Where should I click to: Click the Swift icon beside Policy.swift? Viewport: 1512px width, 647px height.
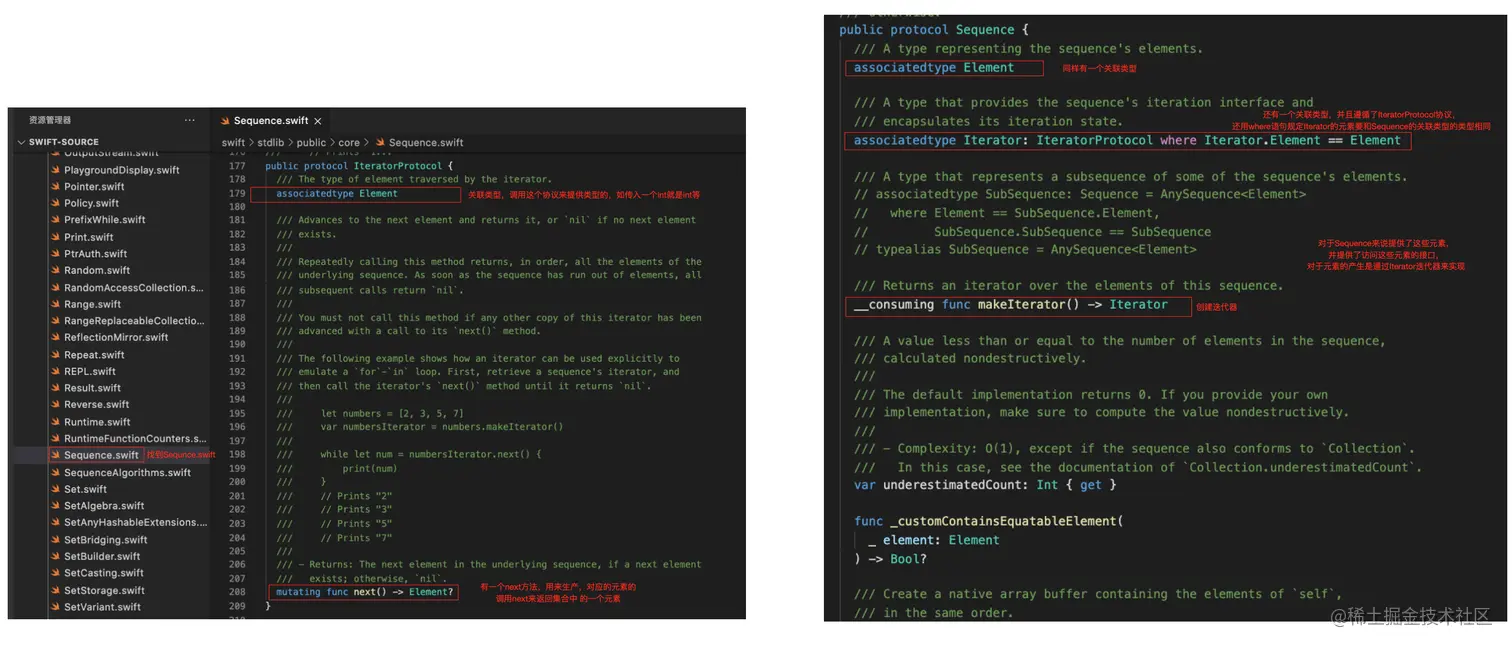pyautogui.click(x=56, y=203)
